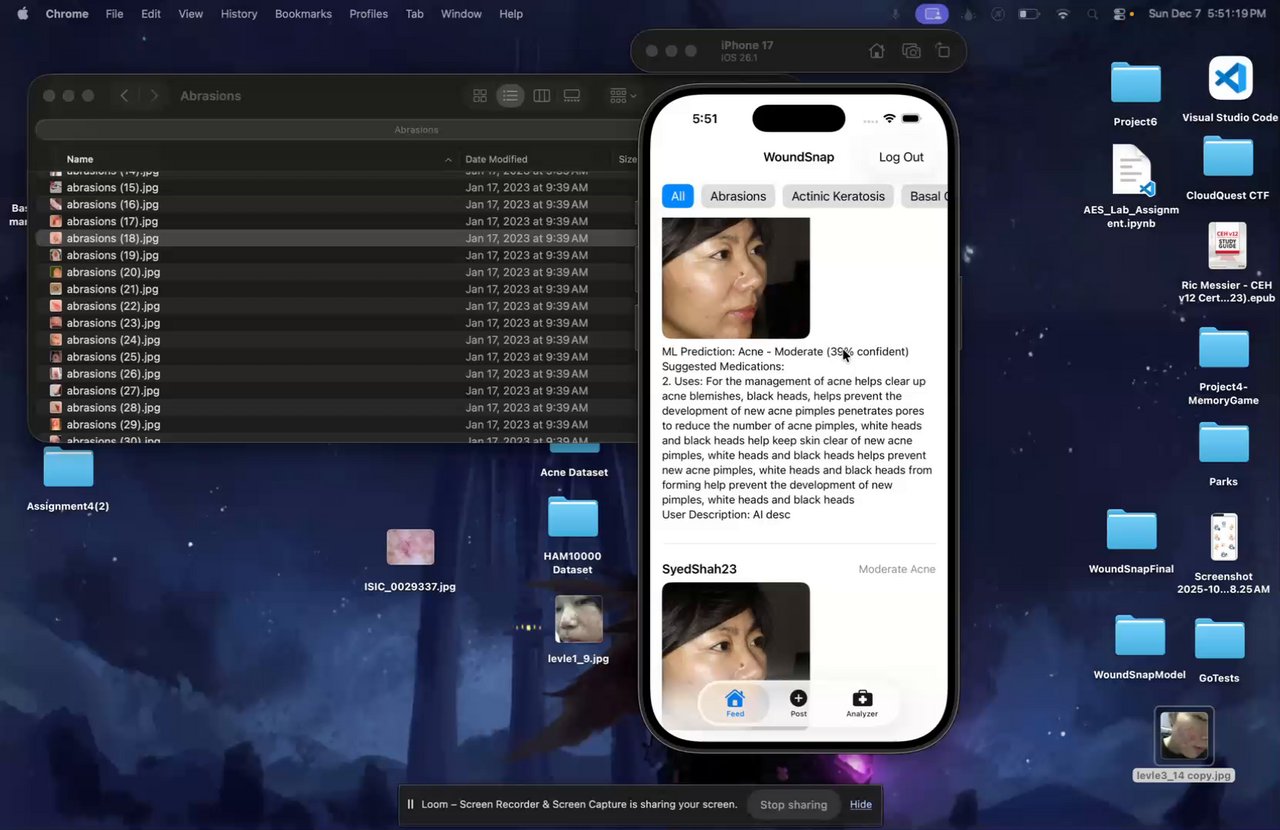Toggle sort order arrow on Name column
1280x830 pixels.
448,160
